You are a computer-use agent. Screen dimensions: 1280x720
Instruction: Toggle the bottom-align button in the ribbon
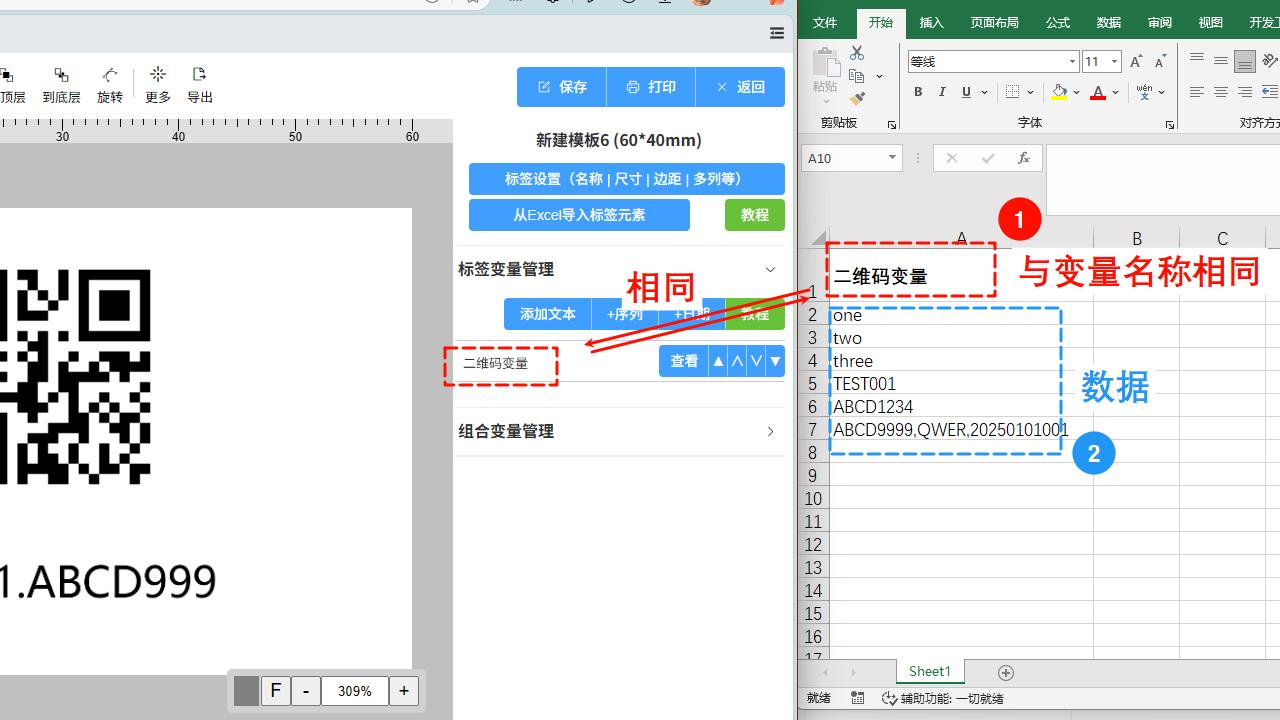(1244, 62)
